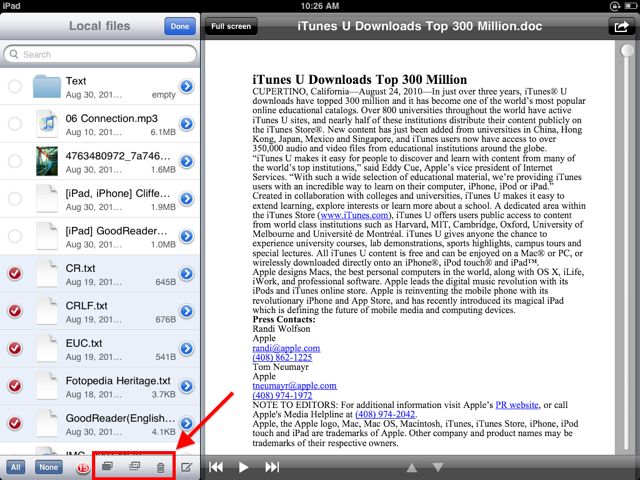The image size is (640, 480).
Task: Tap the EUC.txt document icon
Action: point(47,349)
